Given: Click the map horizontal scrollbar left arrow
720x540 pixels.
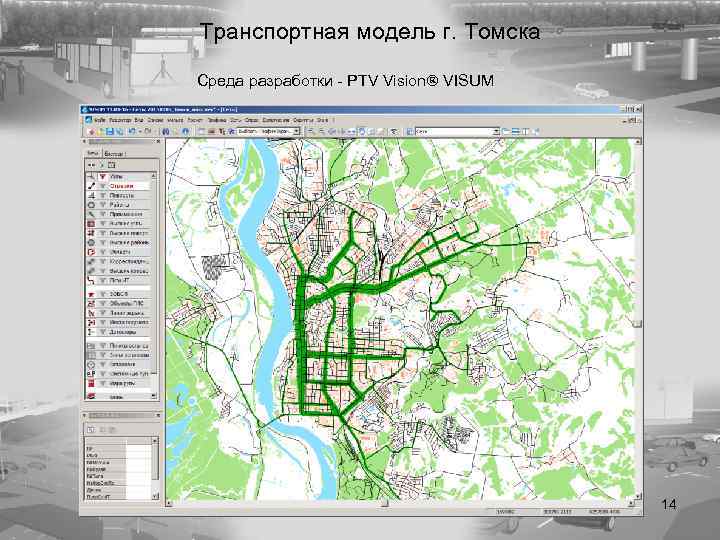Looking at the screenshot, I should click(169, 504).
